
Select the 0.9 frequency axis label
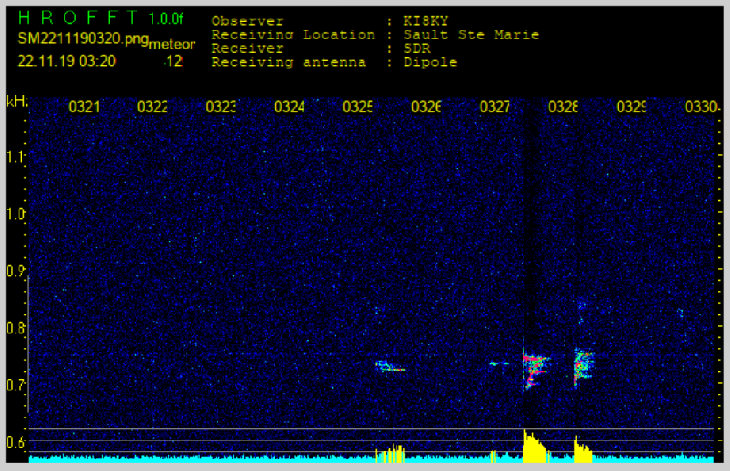[15, 271]
